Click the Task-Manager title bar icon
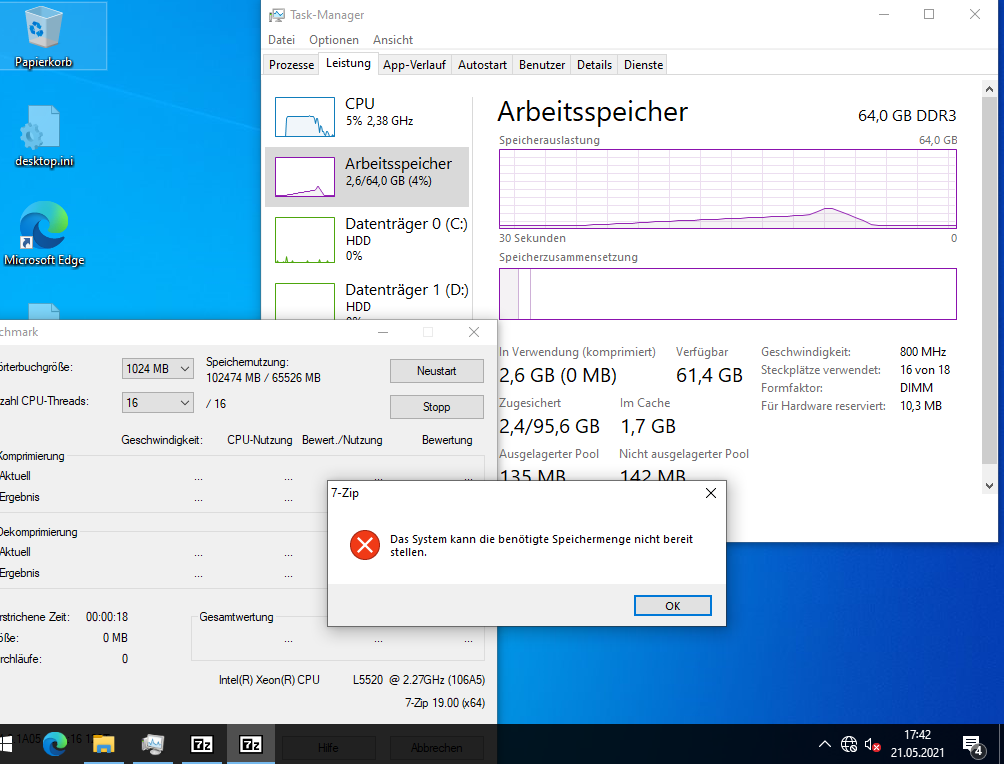 pos(277,15)
